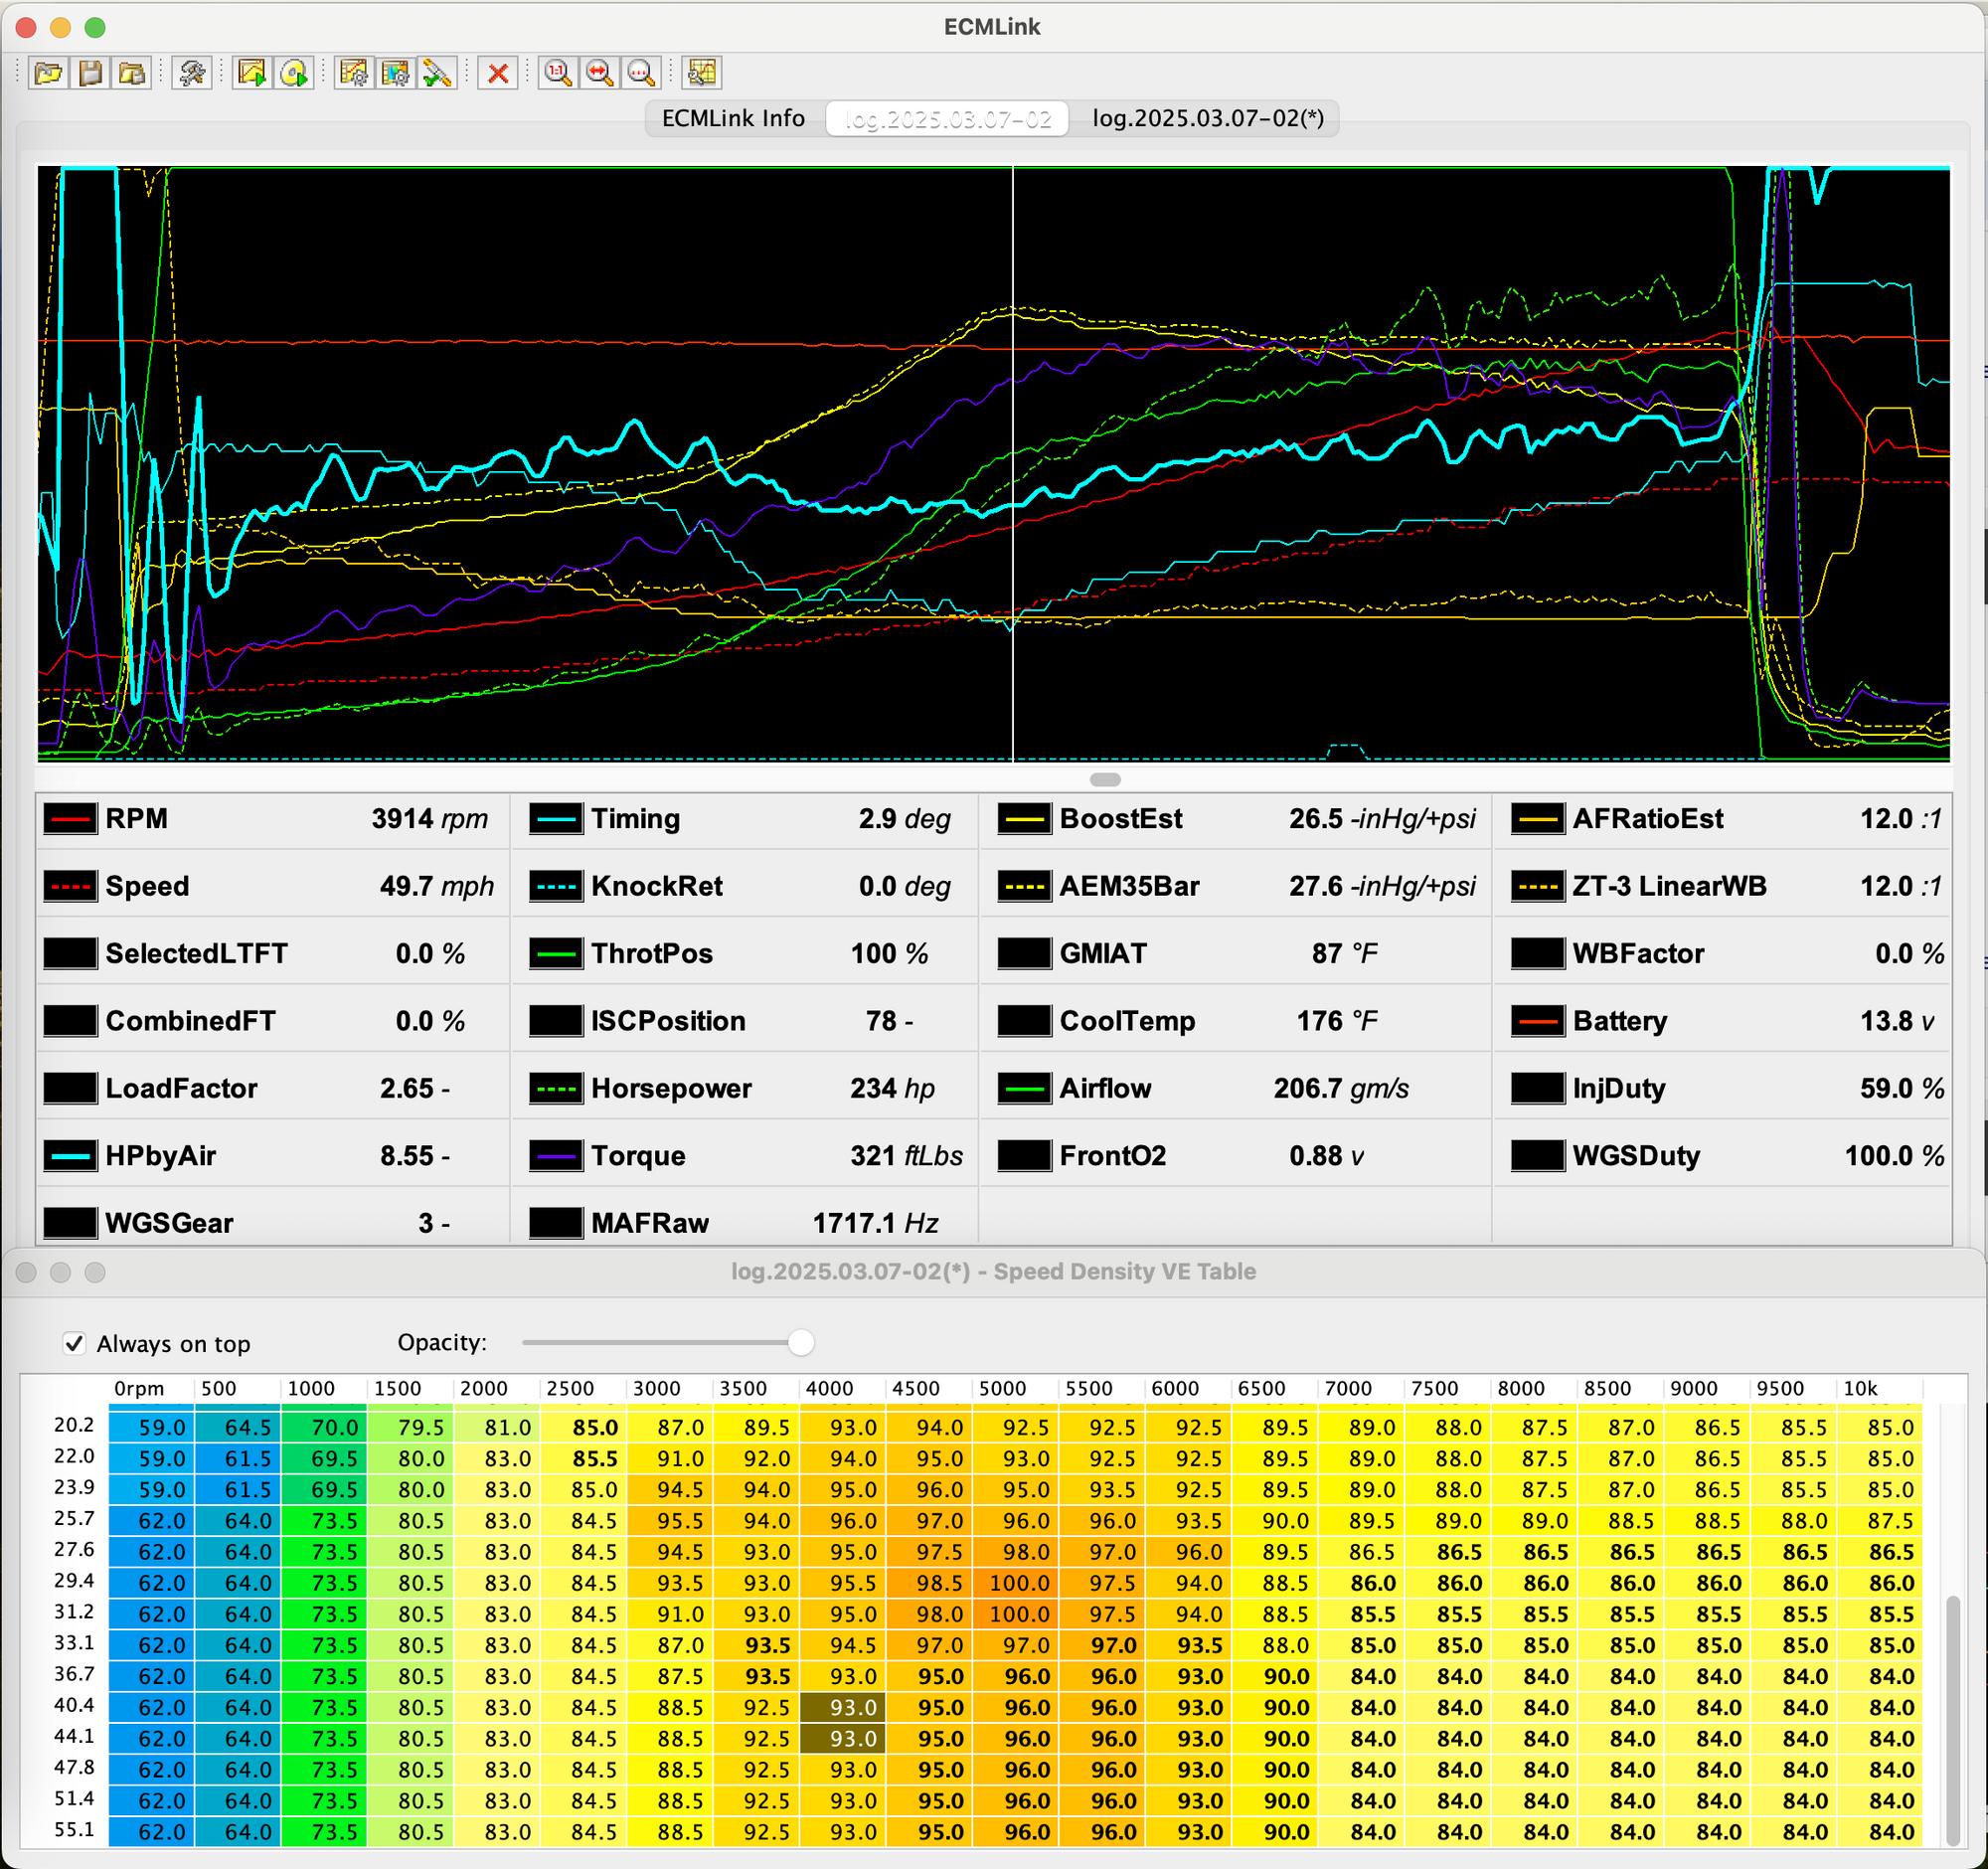This screenshot has width=1988, height=1869.
Task: Click the AEM35Bar dashed yellow swatch
Action: pyautogui.click(x=1024, y=886)
